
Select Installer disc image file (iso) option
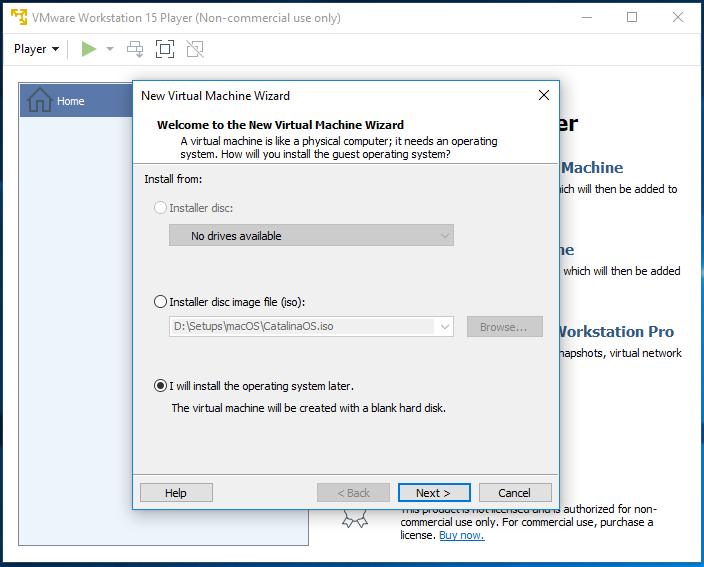160,301
